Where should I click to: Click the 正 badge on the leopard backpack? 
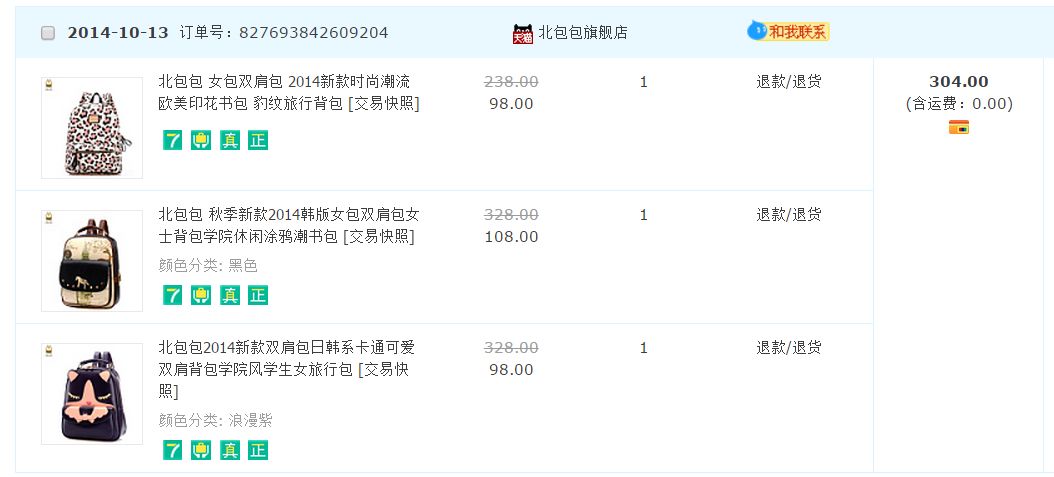click(x=258, y=140)
